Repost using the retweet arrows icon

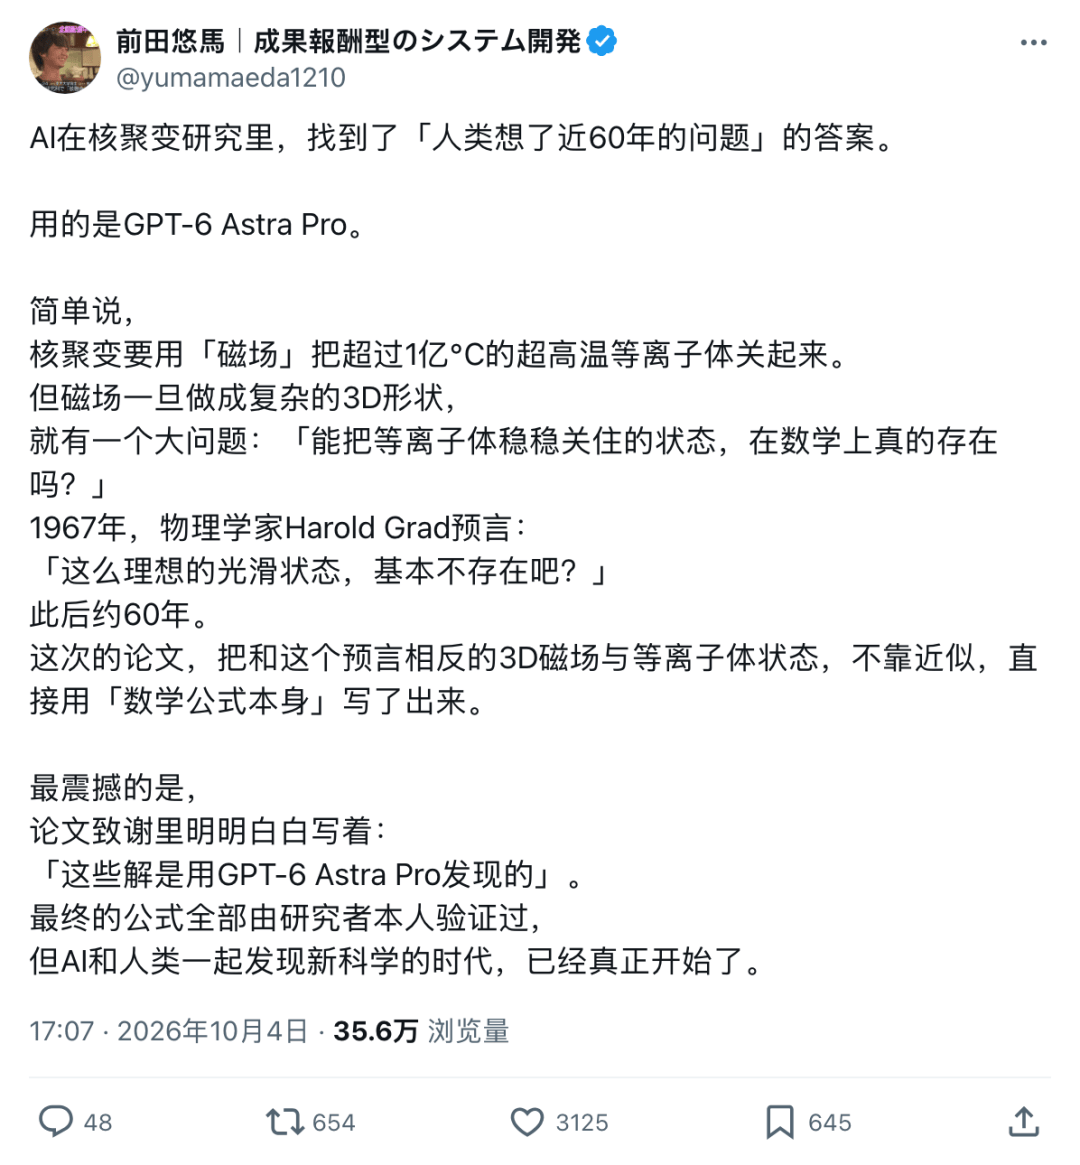[285, 1122]
